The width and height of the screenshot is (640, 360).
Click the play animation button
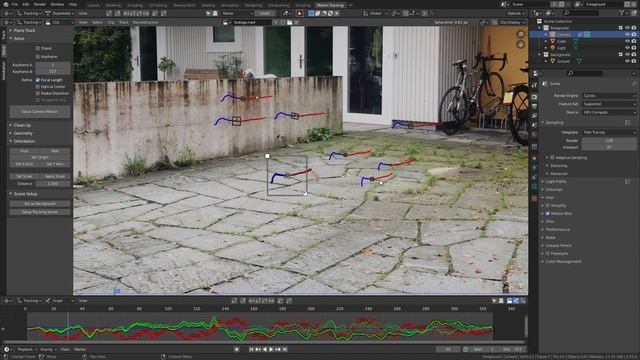click(271, 349)
